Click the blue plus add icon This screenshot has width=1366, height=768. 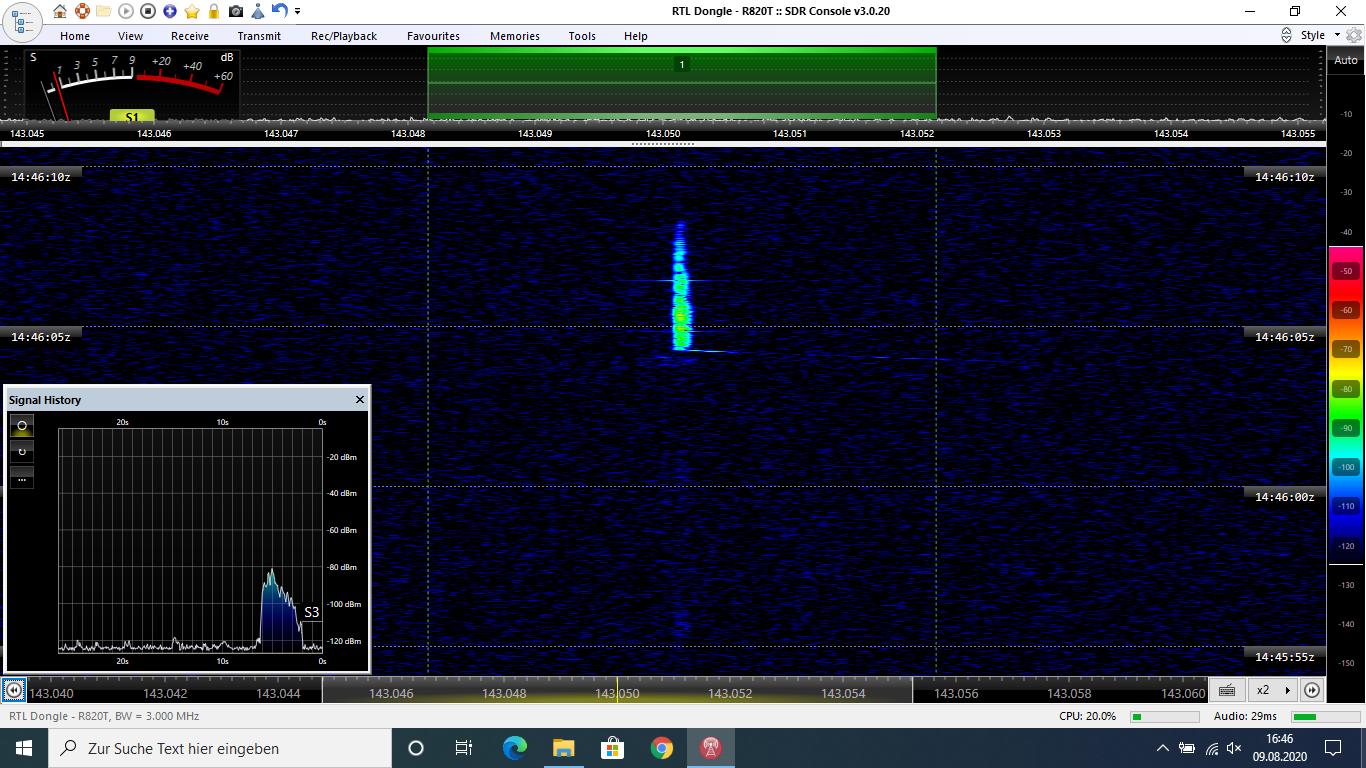pyautogui.click(x=170, y=11)
